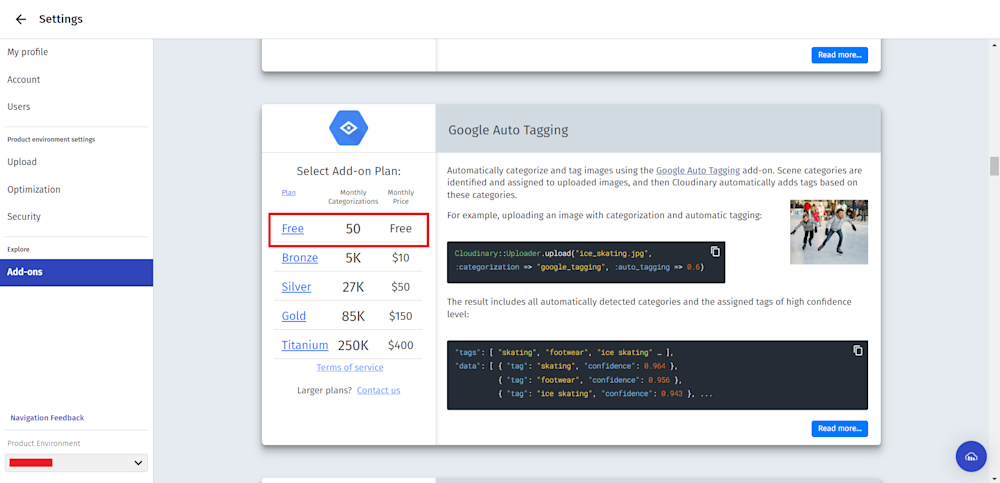Screen dimensions: 1000x483
Task: Open Optimization settings
Action: (34, 189)
